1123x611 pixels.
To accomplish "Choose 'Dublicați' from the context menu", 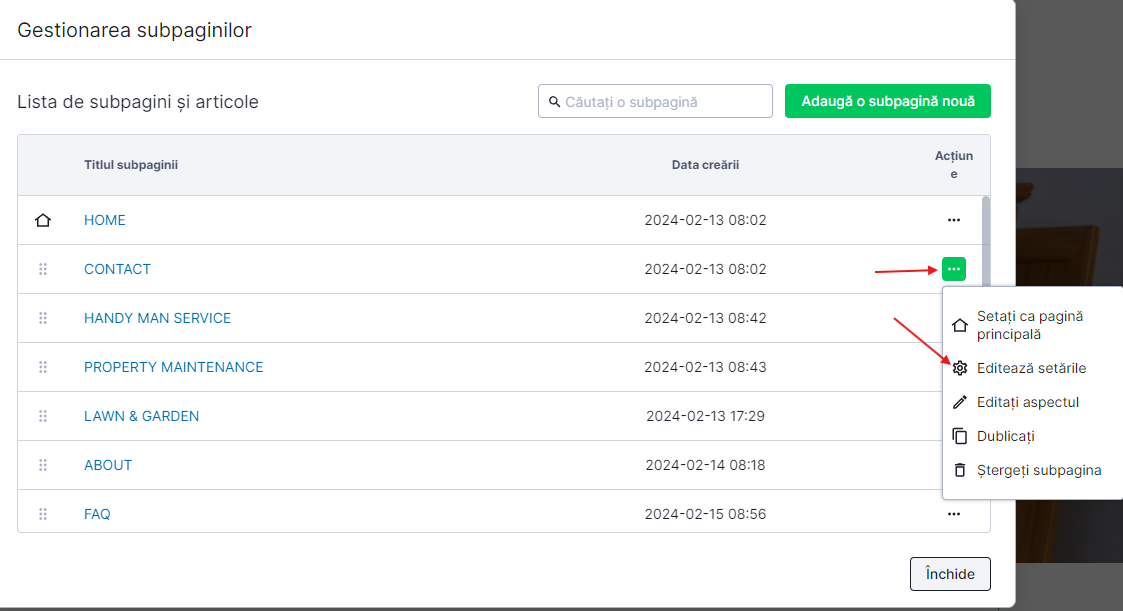I will (1005, 436).
